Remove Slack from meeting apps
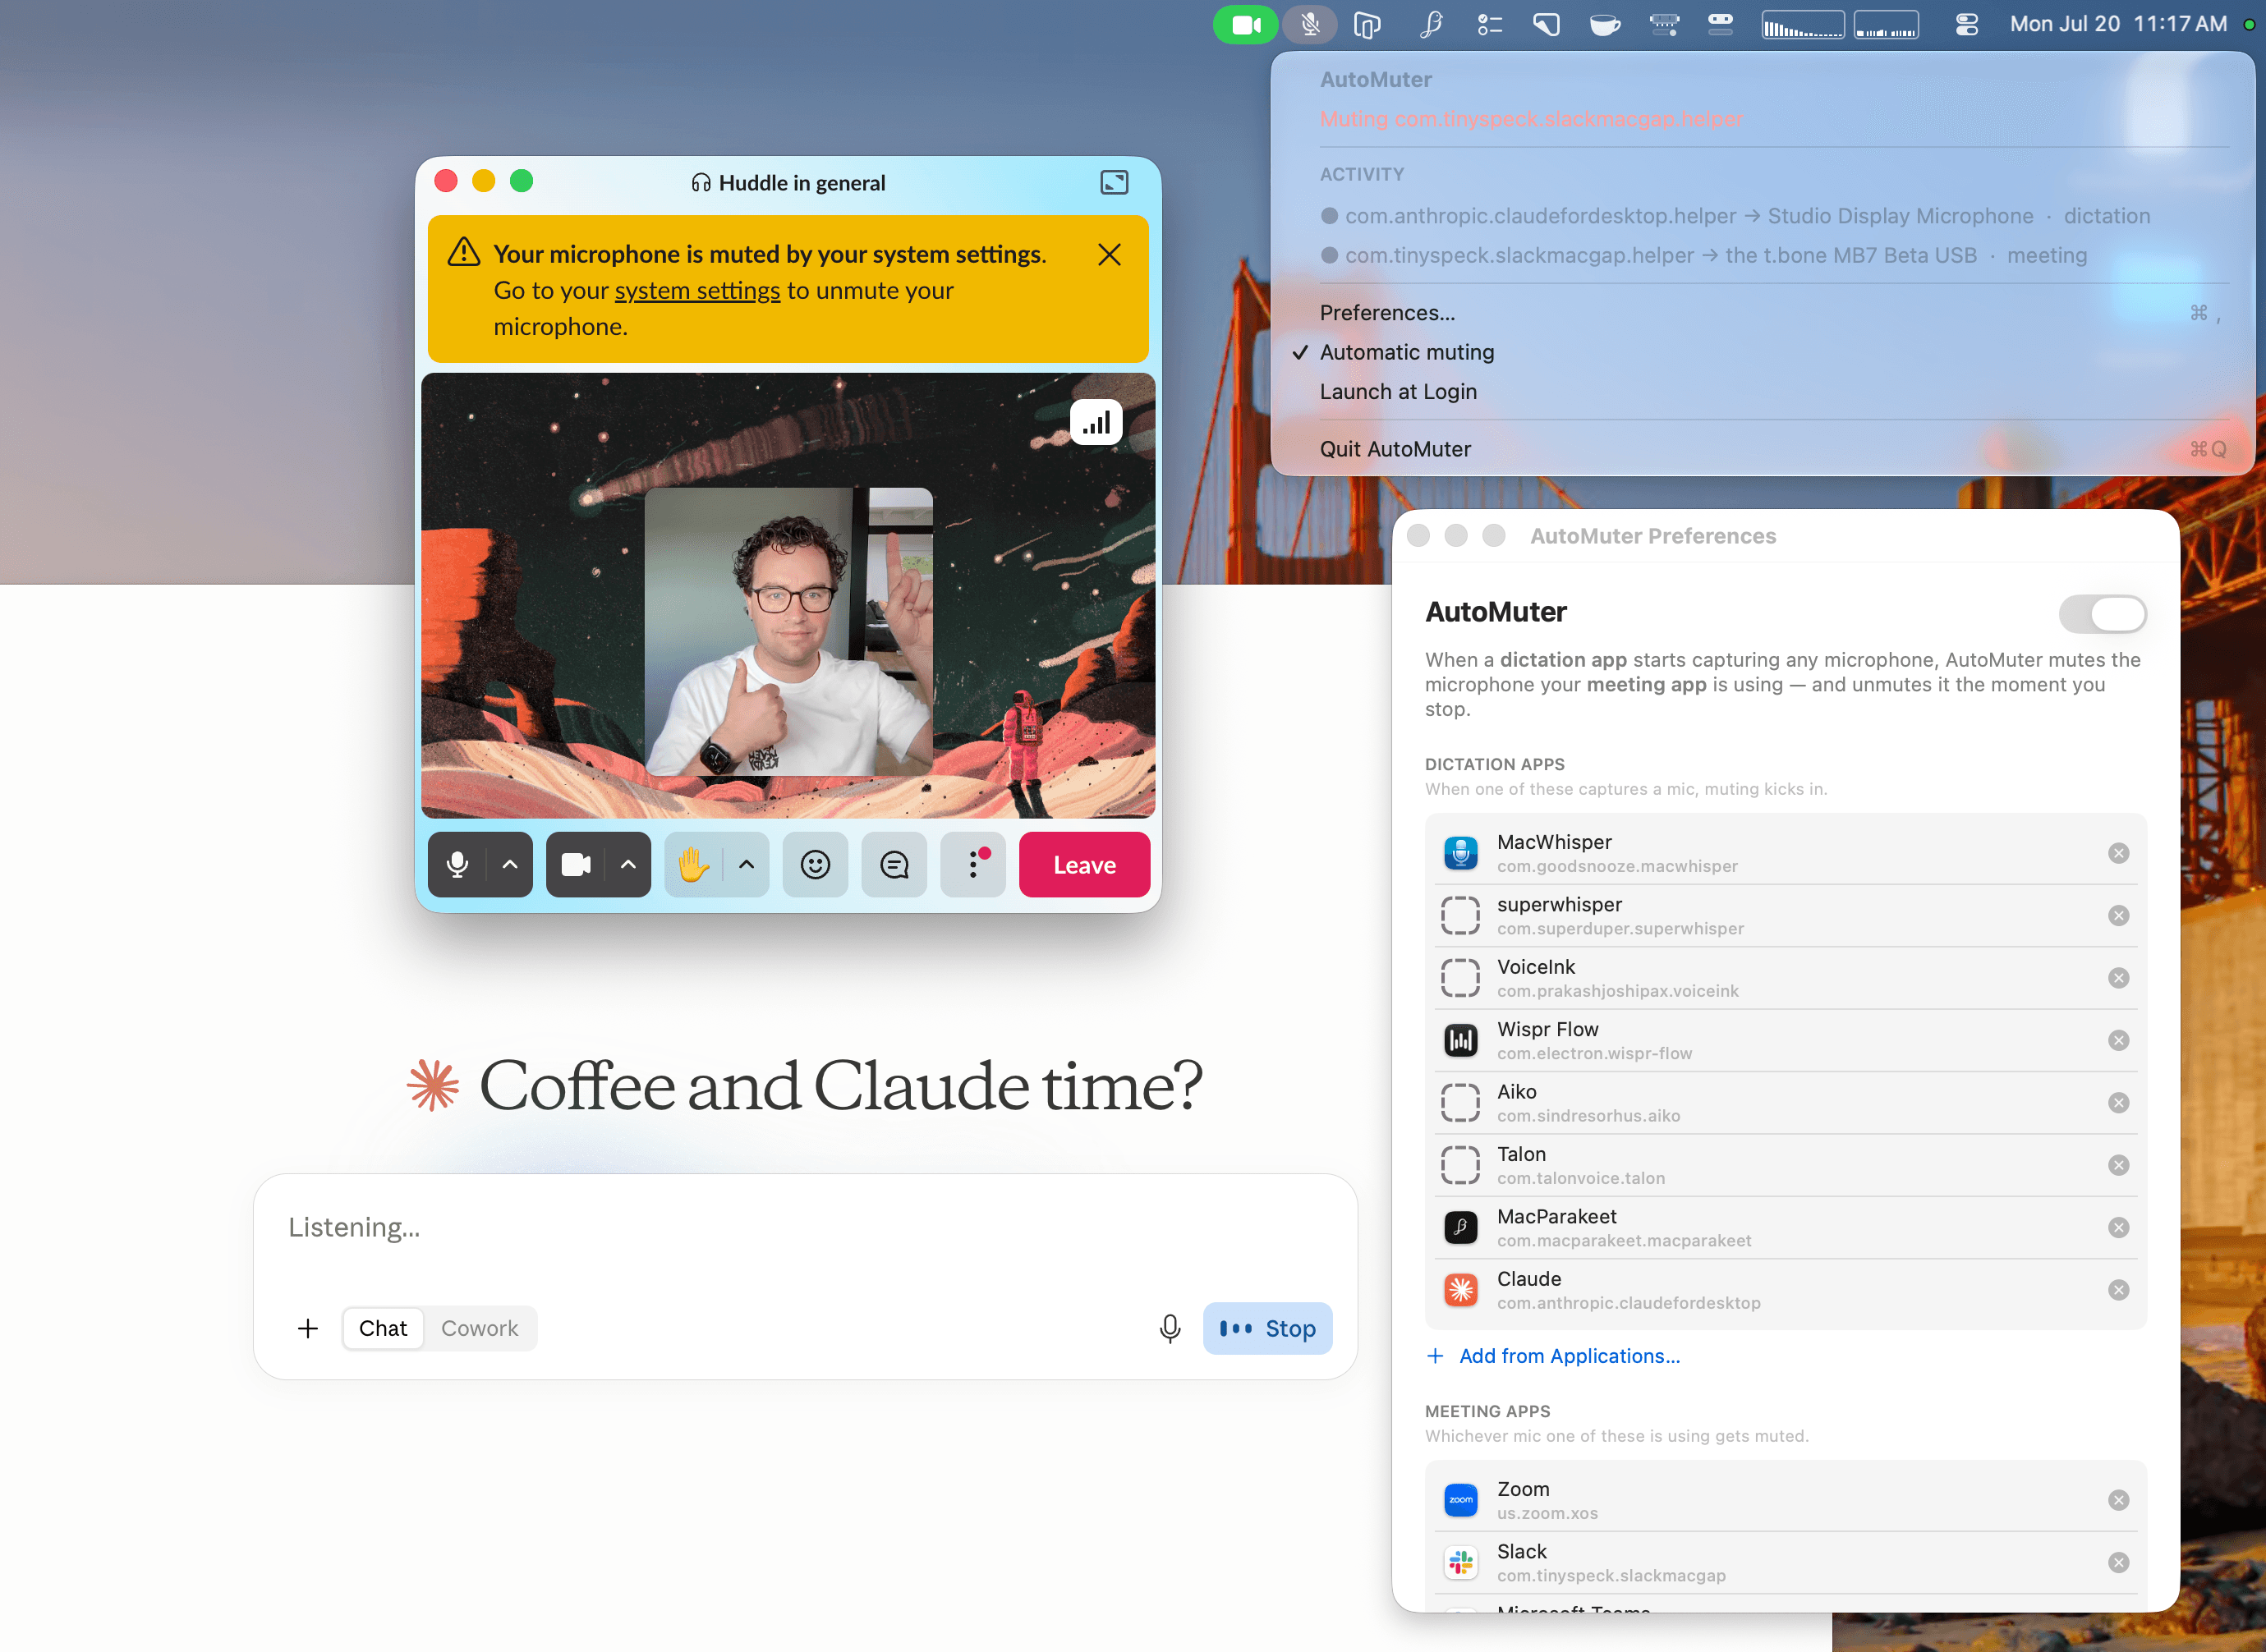This screenshot has width=2266, height=1652. pos(2118,1562)
